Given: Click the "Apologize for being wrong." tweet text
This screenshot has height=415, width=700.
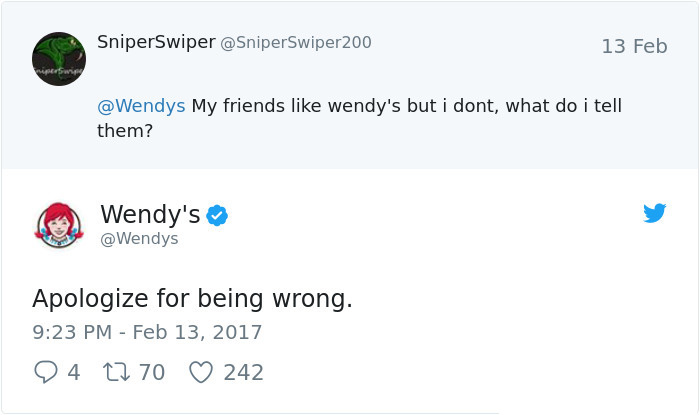Looking at the screenshot, I should 192,298.
